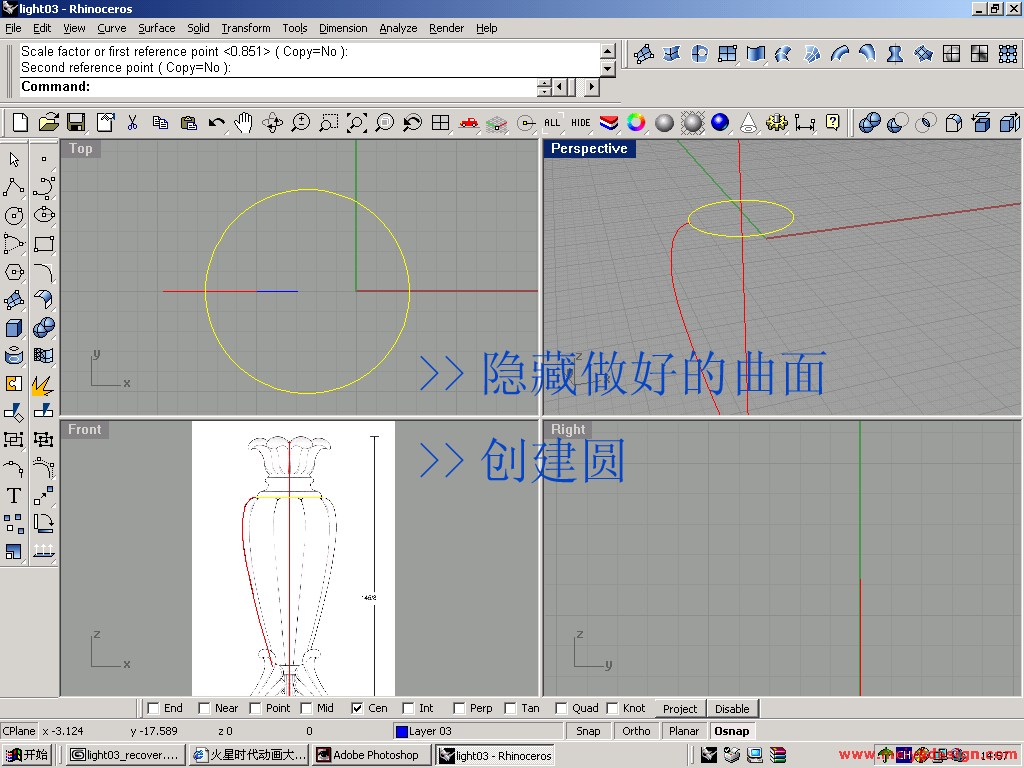
Task: Switch to Adobe Photoshop in taskbar
Action: click(x=368, y=755)
